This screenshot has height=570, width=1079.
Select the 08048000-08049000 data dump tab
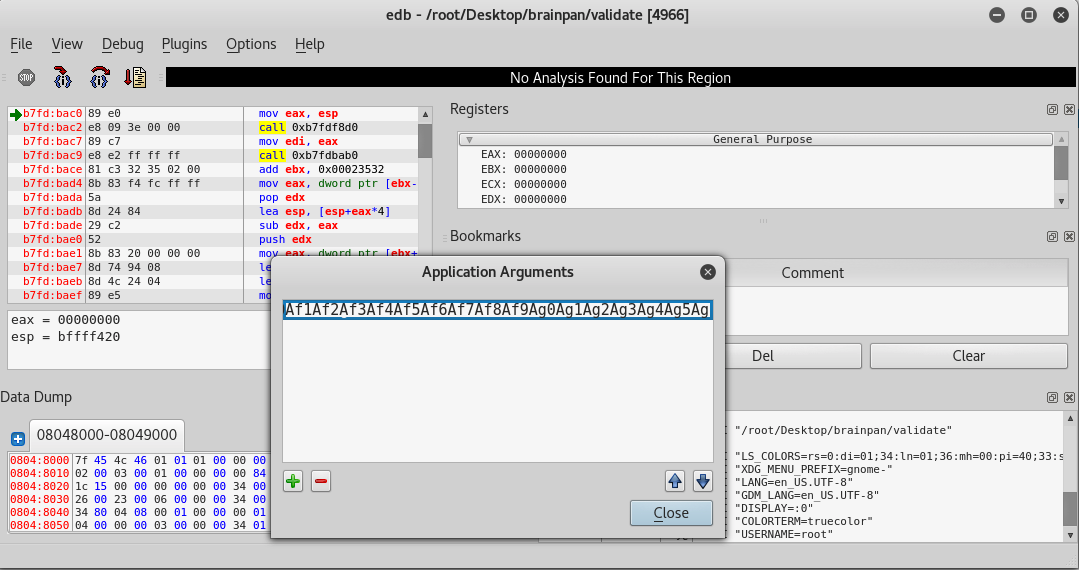pos(107,435)
